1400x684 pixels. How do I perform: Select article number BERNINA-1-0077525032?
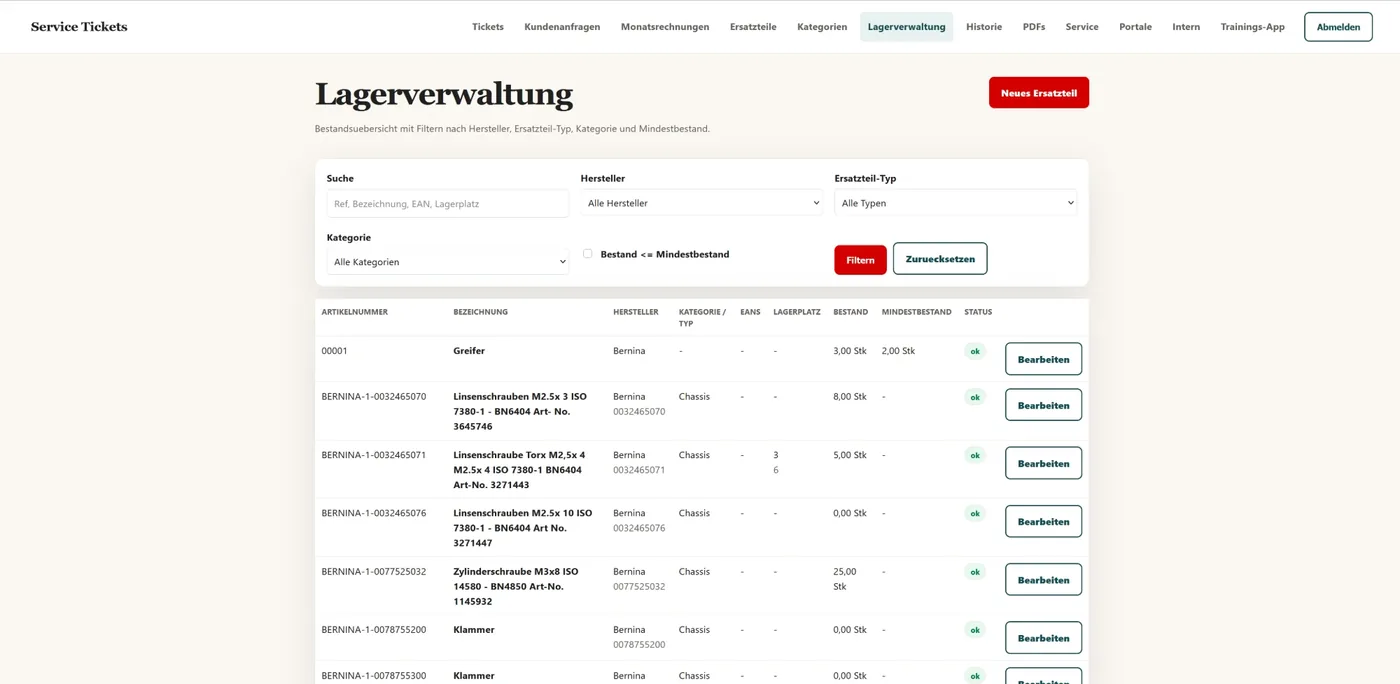coord(374,571)
